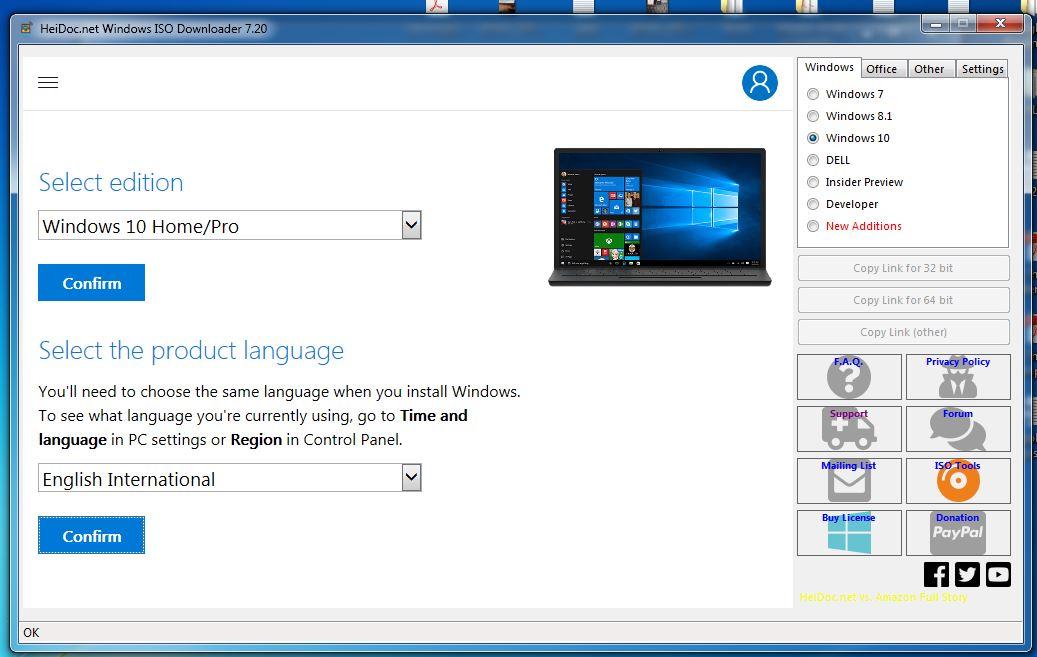This screenshot has height=657, width=1037.
Task: Select the Windows 10 radio button
Action: (813, 138)
